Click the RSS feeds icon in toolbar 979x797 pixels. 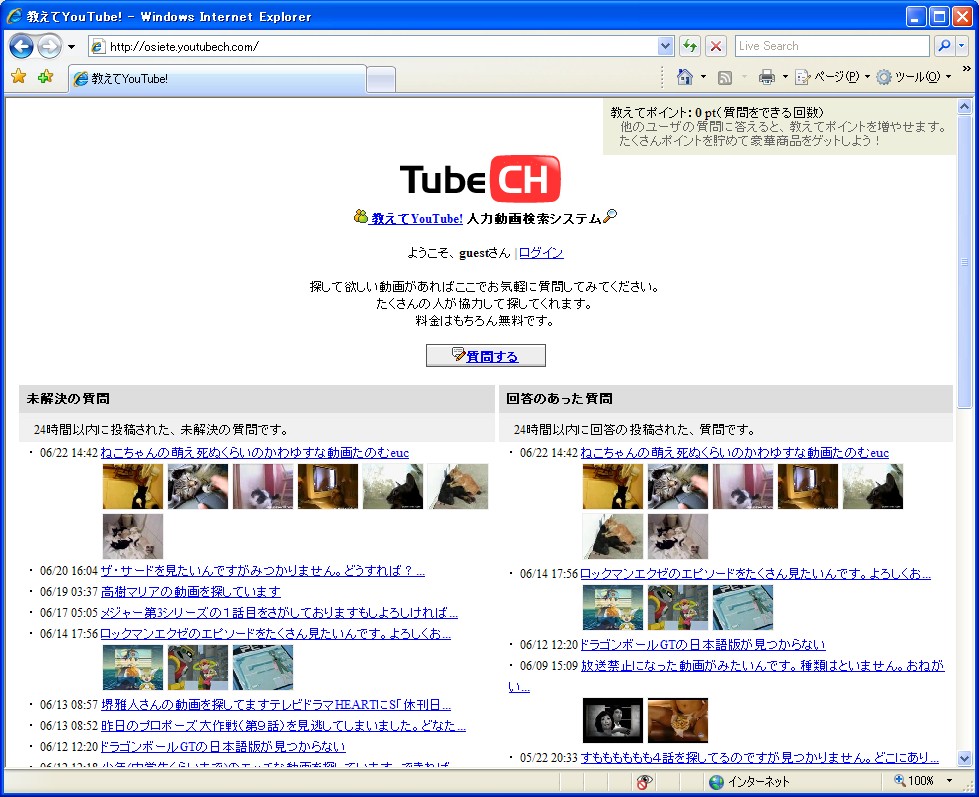pos(725,77)
